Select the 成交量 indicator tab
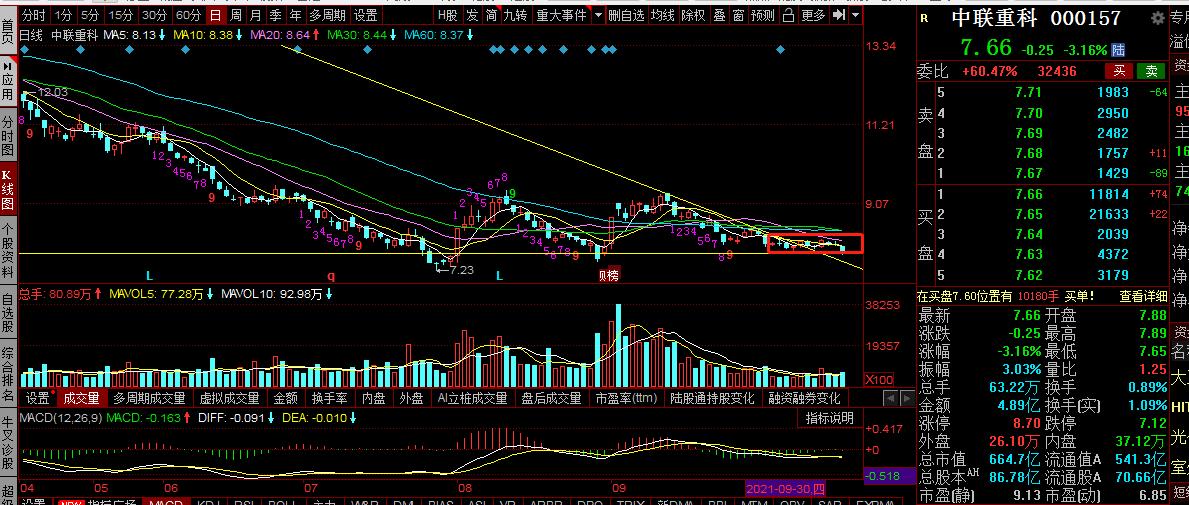Image resolution: width=1189 pixels, height=505 pixels. pyautogui.click(x=82, y=397)
